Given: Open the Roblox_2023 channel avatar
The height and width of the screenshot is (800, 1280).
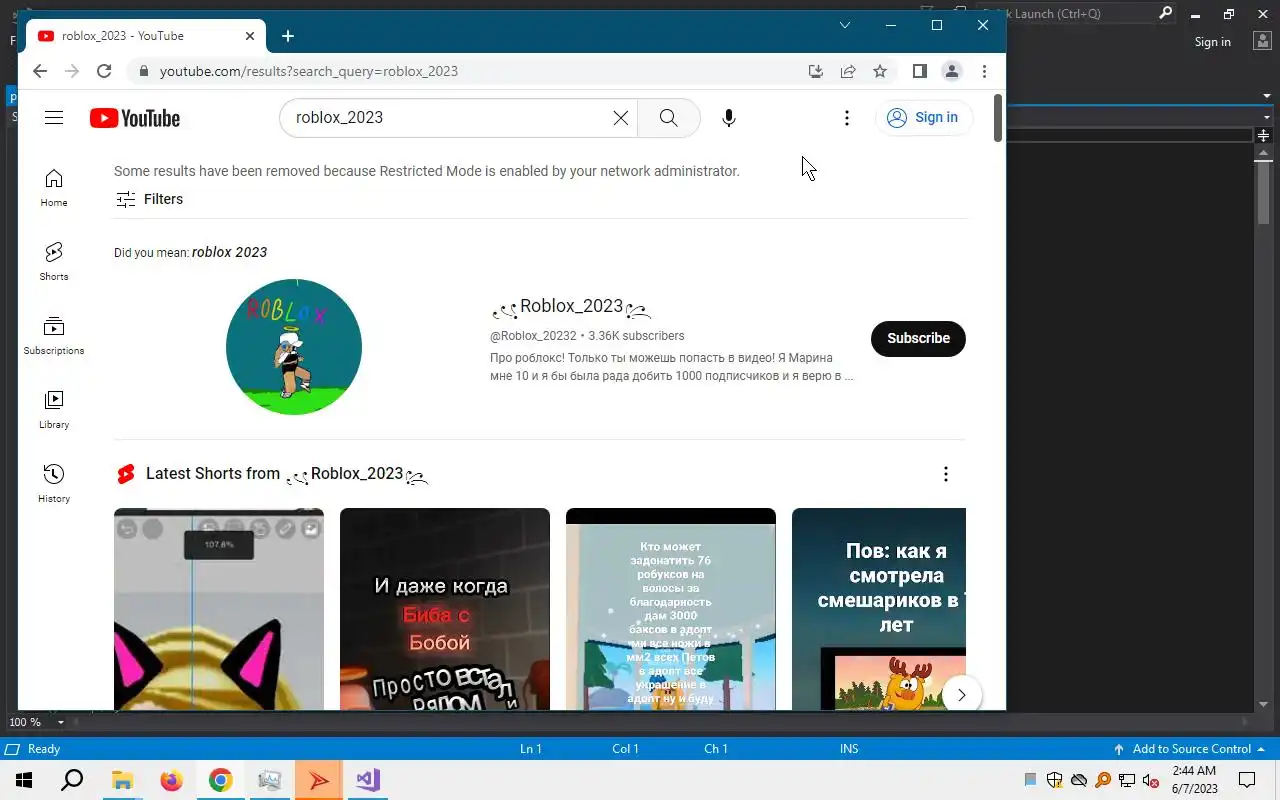Looking at the screenshot, I should 294,347.
